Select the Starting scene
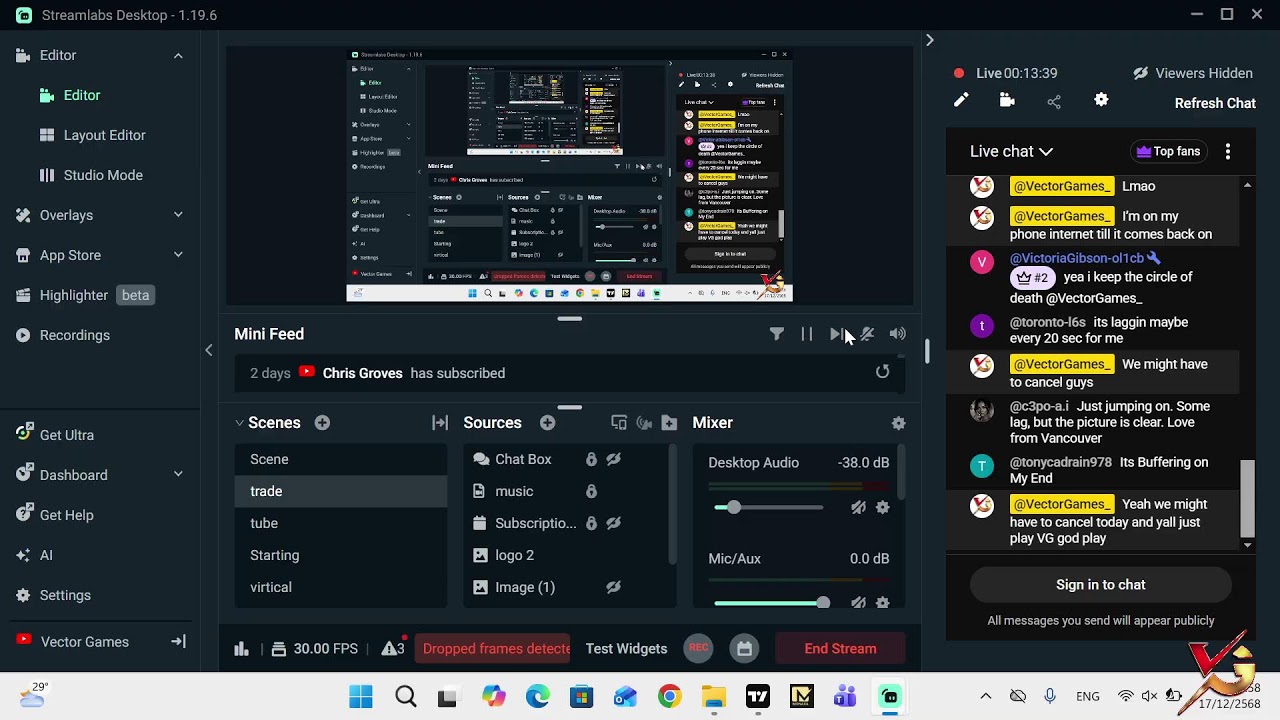The width and height of the screenshot is (1280, 720). (x=341, y=555)
